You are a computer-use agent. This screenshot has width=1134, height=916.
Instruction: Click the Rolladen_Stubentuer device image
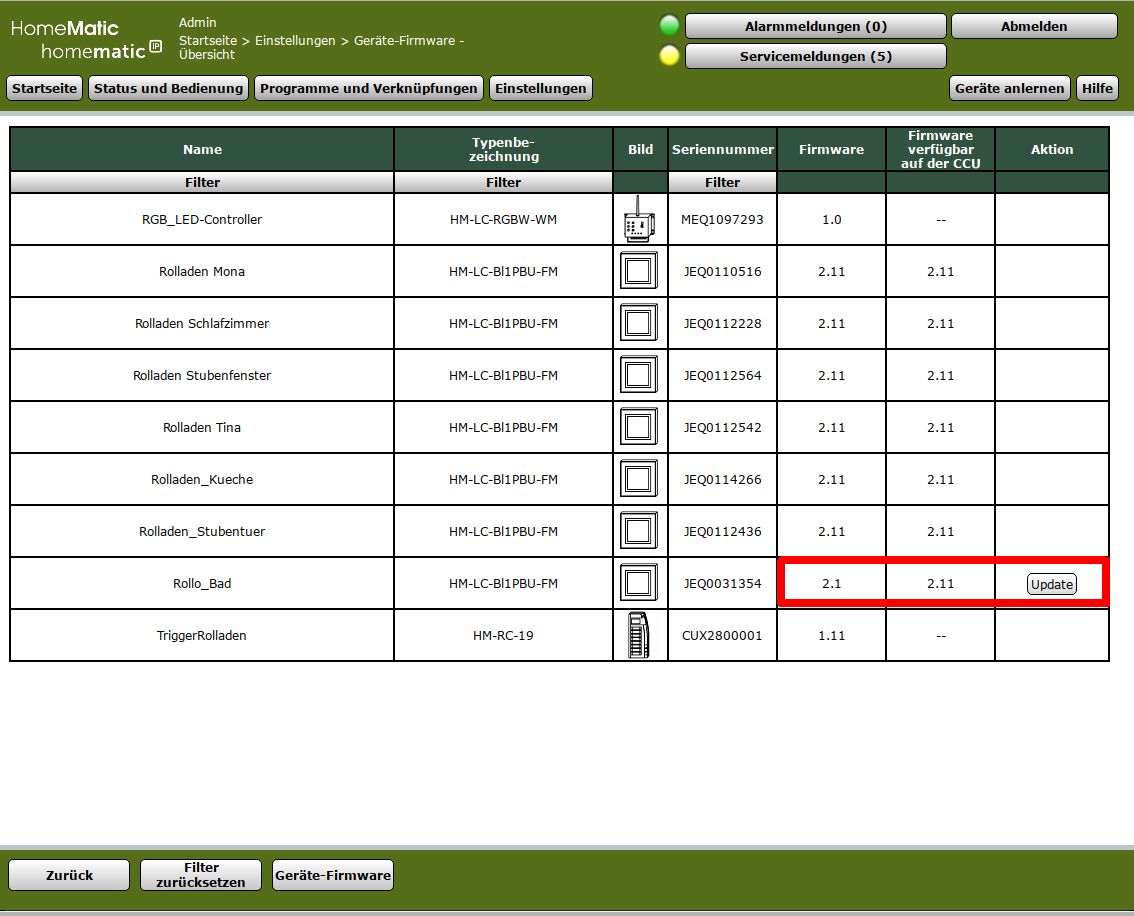point(639,531)
